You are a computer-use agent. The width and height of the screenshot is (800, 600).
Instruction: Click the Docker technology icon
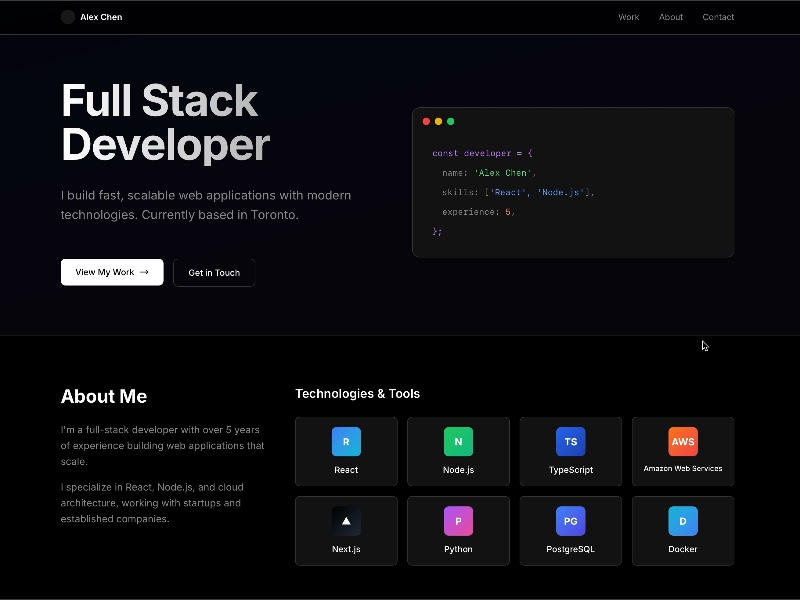click(683, 521)
